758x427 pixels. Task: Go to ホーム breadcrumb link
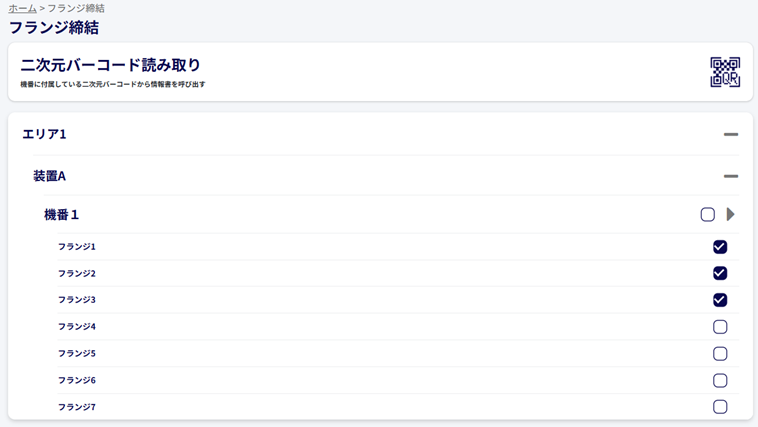point(22,8)
